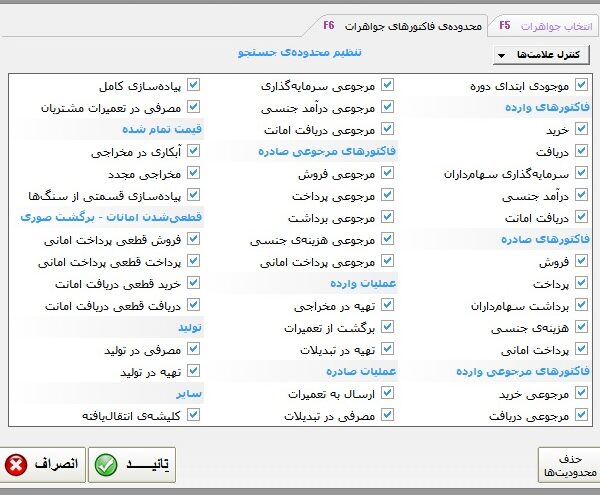Click the فاکتورهای مرجوعی وارده header
This screenshot has width=600, height=495.
[523, 371]
